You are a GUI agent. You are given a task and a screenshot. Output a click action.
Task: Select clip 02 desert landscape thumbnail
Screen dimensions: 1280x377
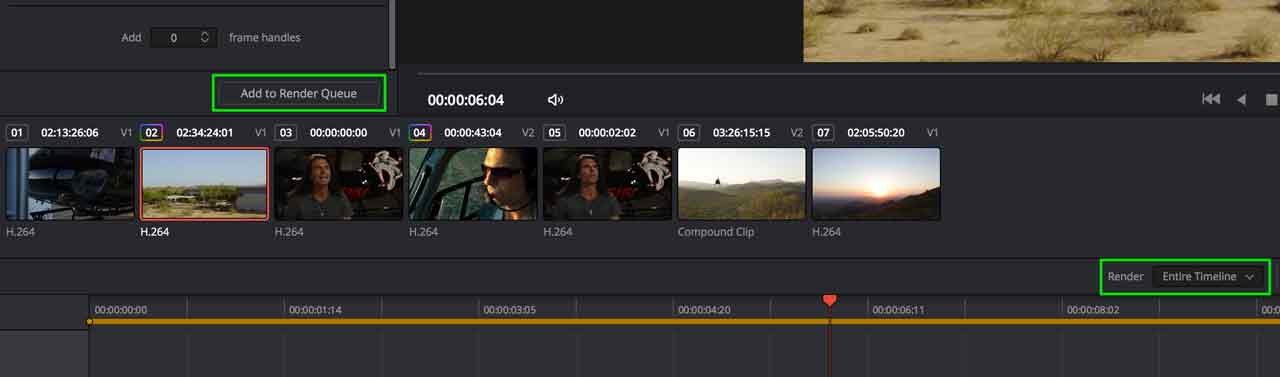205,184
